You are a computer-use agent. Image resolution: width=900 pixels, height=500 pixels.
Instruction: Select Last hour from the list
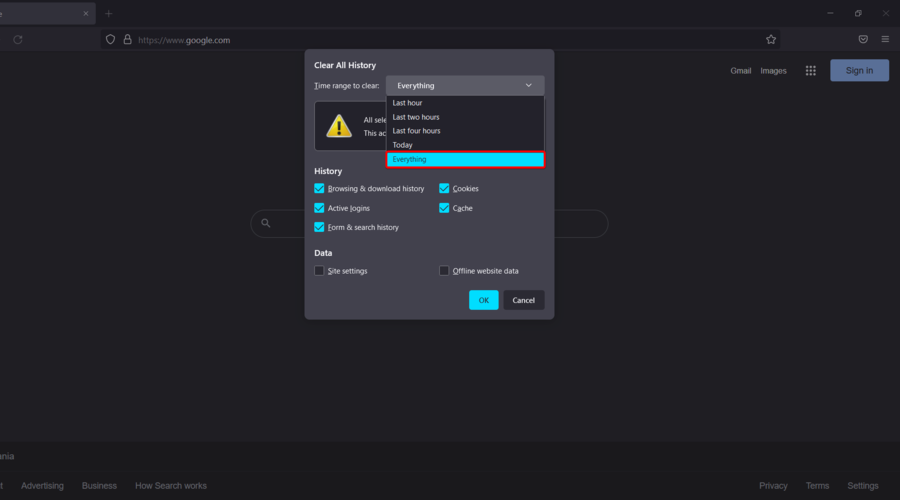(x=407, y=103)
